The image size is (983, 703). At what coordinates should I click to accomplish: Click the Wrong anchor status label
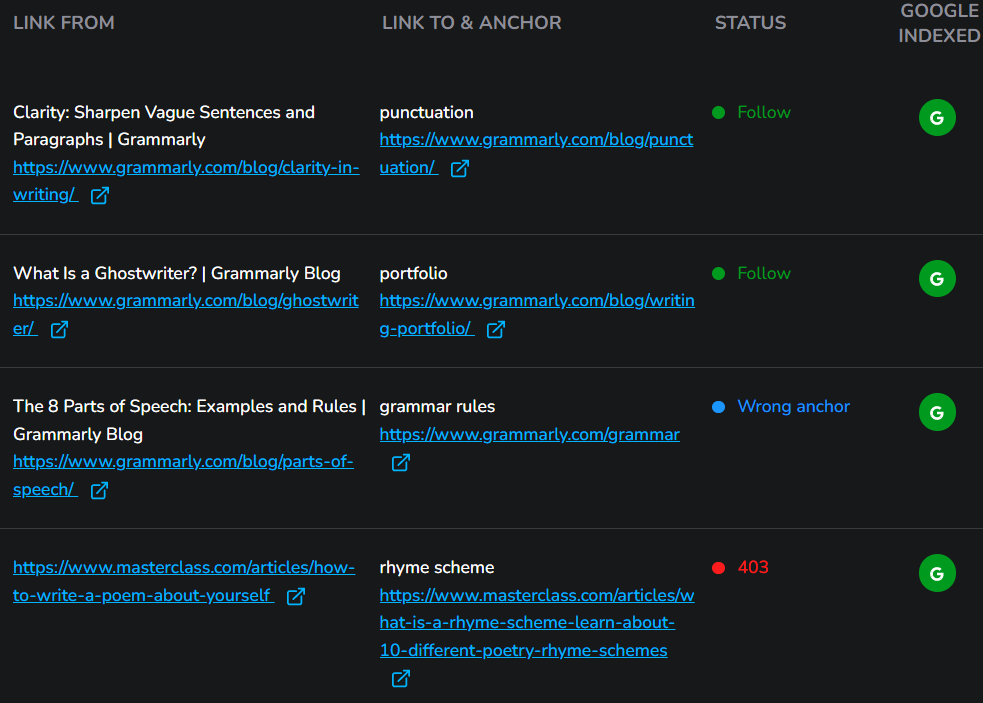pyautogui.click(x=794, y=407)
